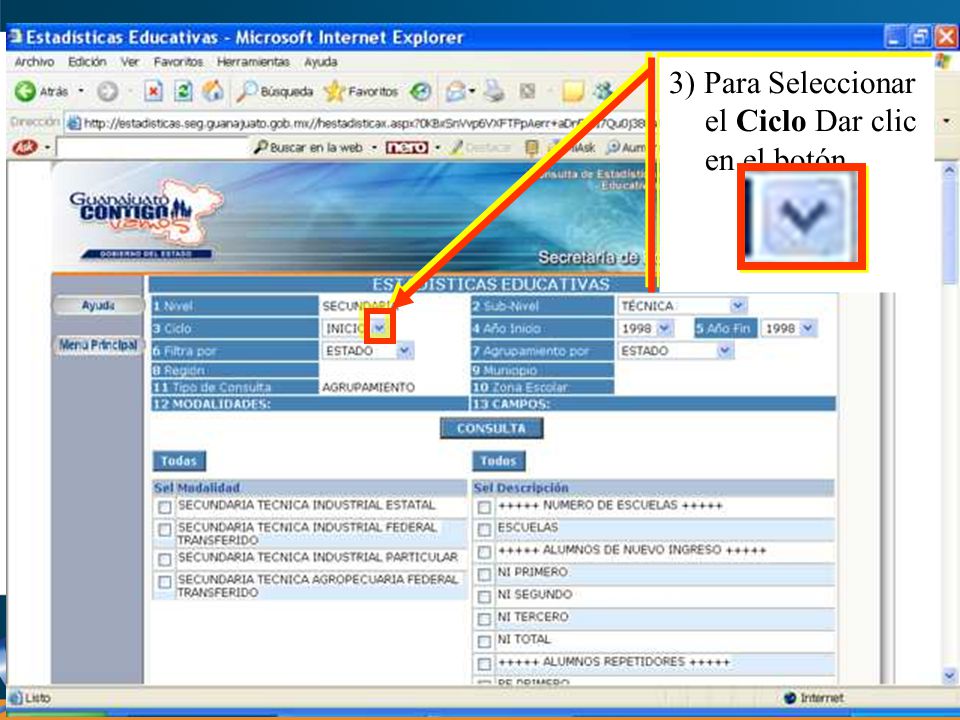The width and height of the screenshot is (960, 720).
Task: Open the Filtra por ESTADO dropdown
Action: click(405, 351)
